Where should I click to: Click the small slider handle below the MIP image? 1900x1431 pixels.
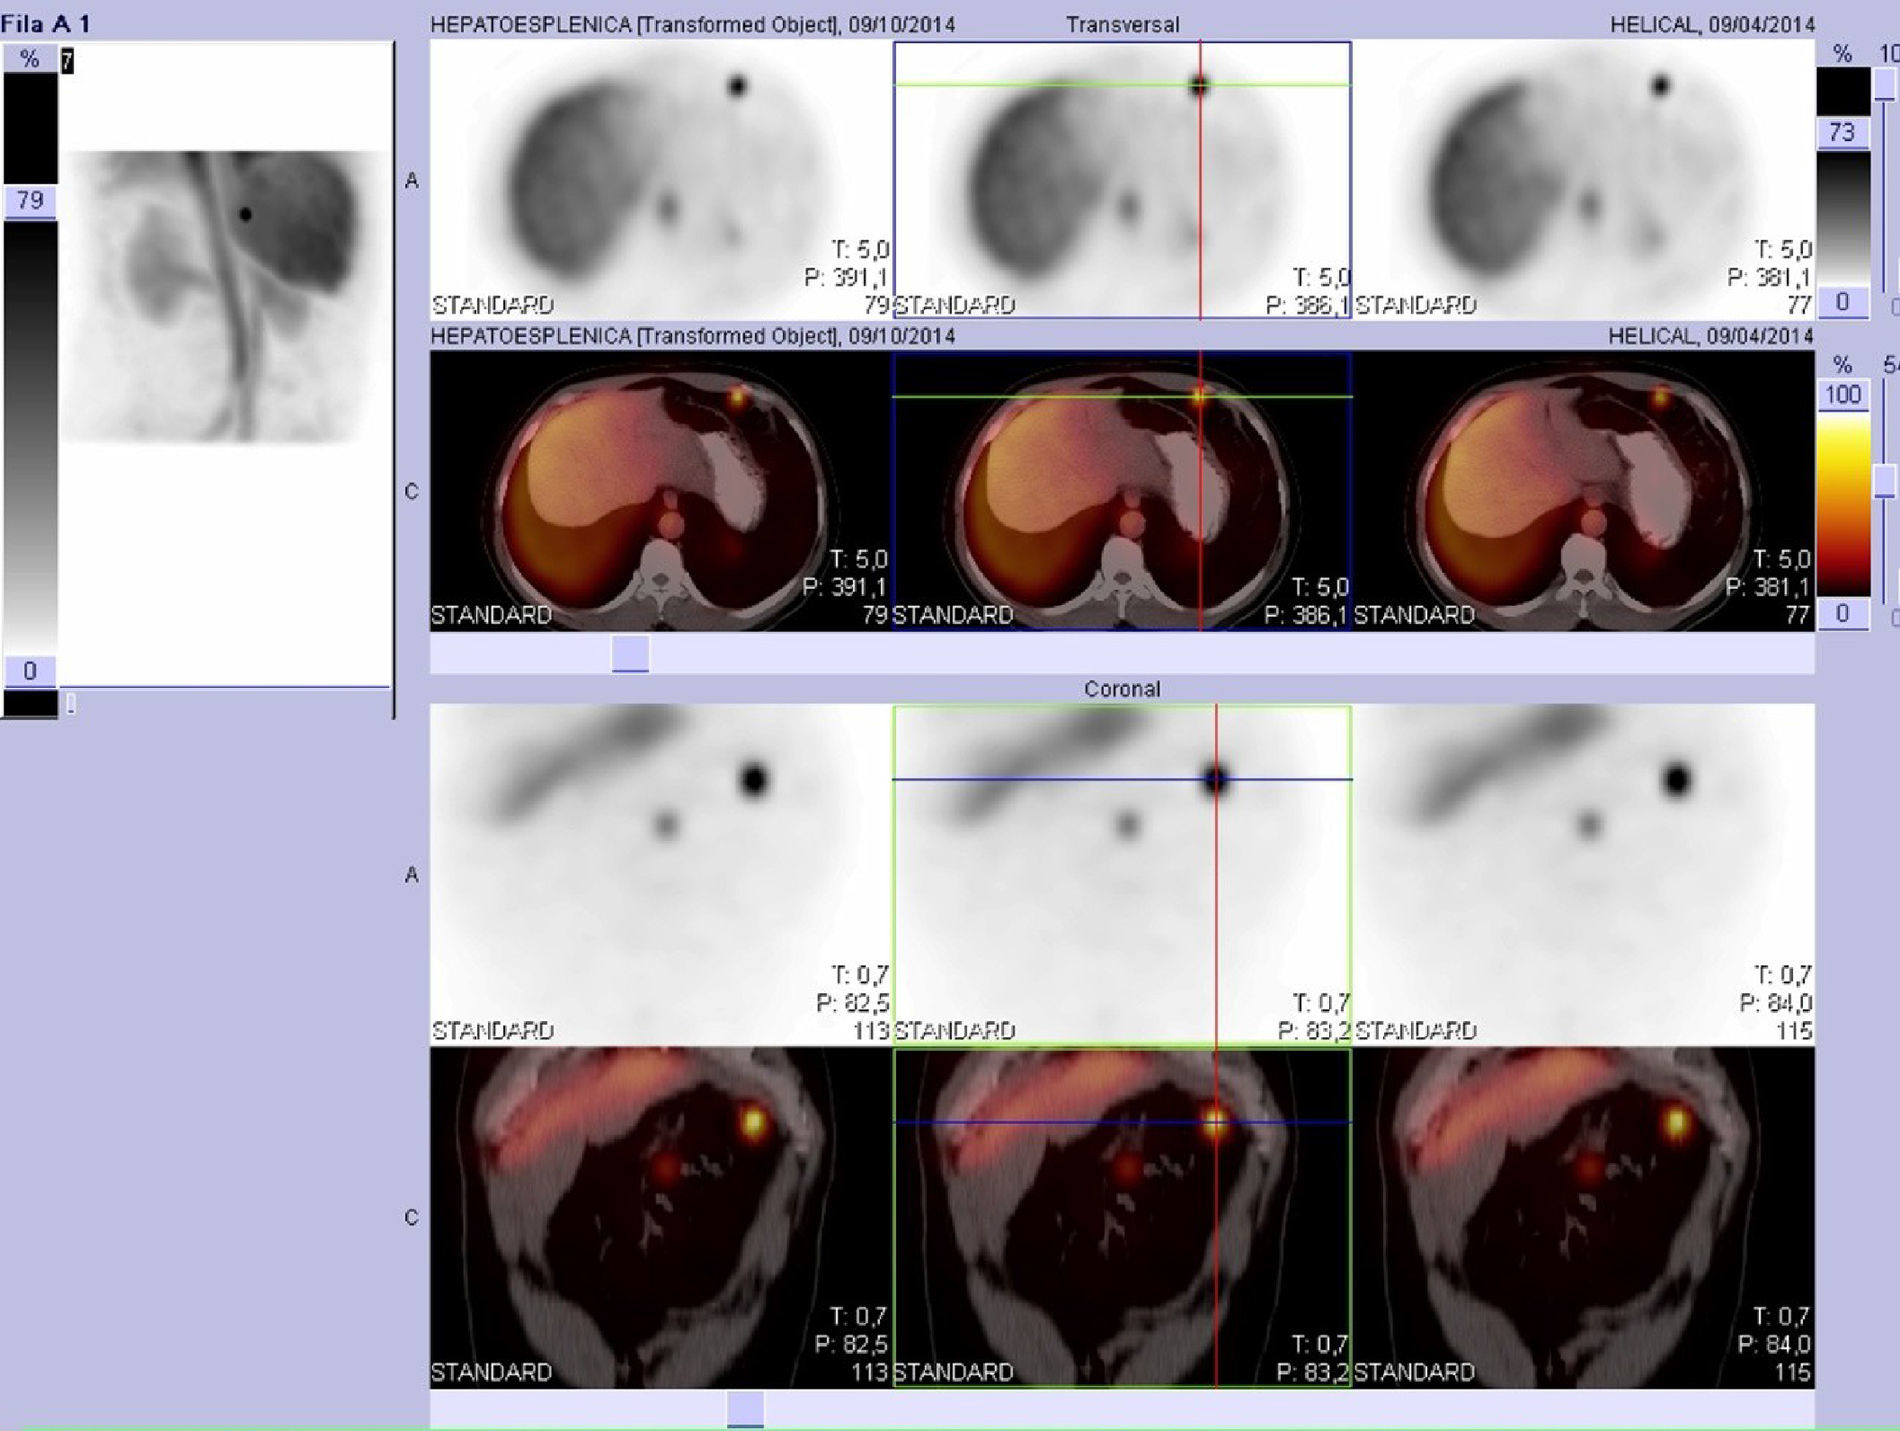[x=71, y=704]
